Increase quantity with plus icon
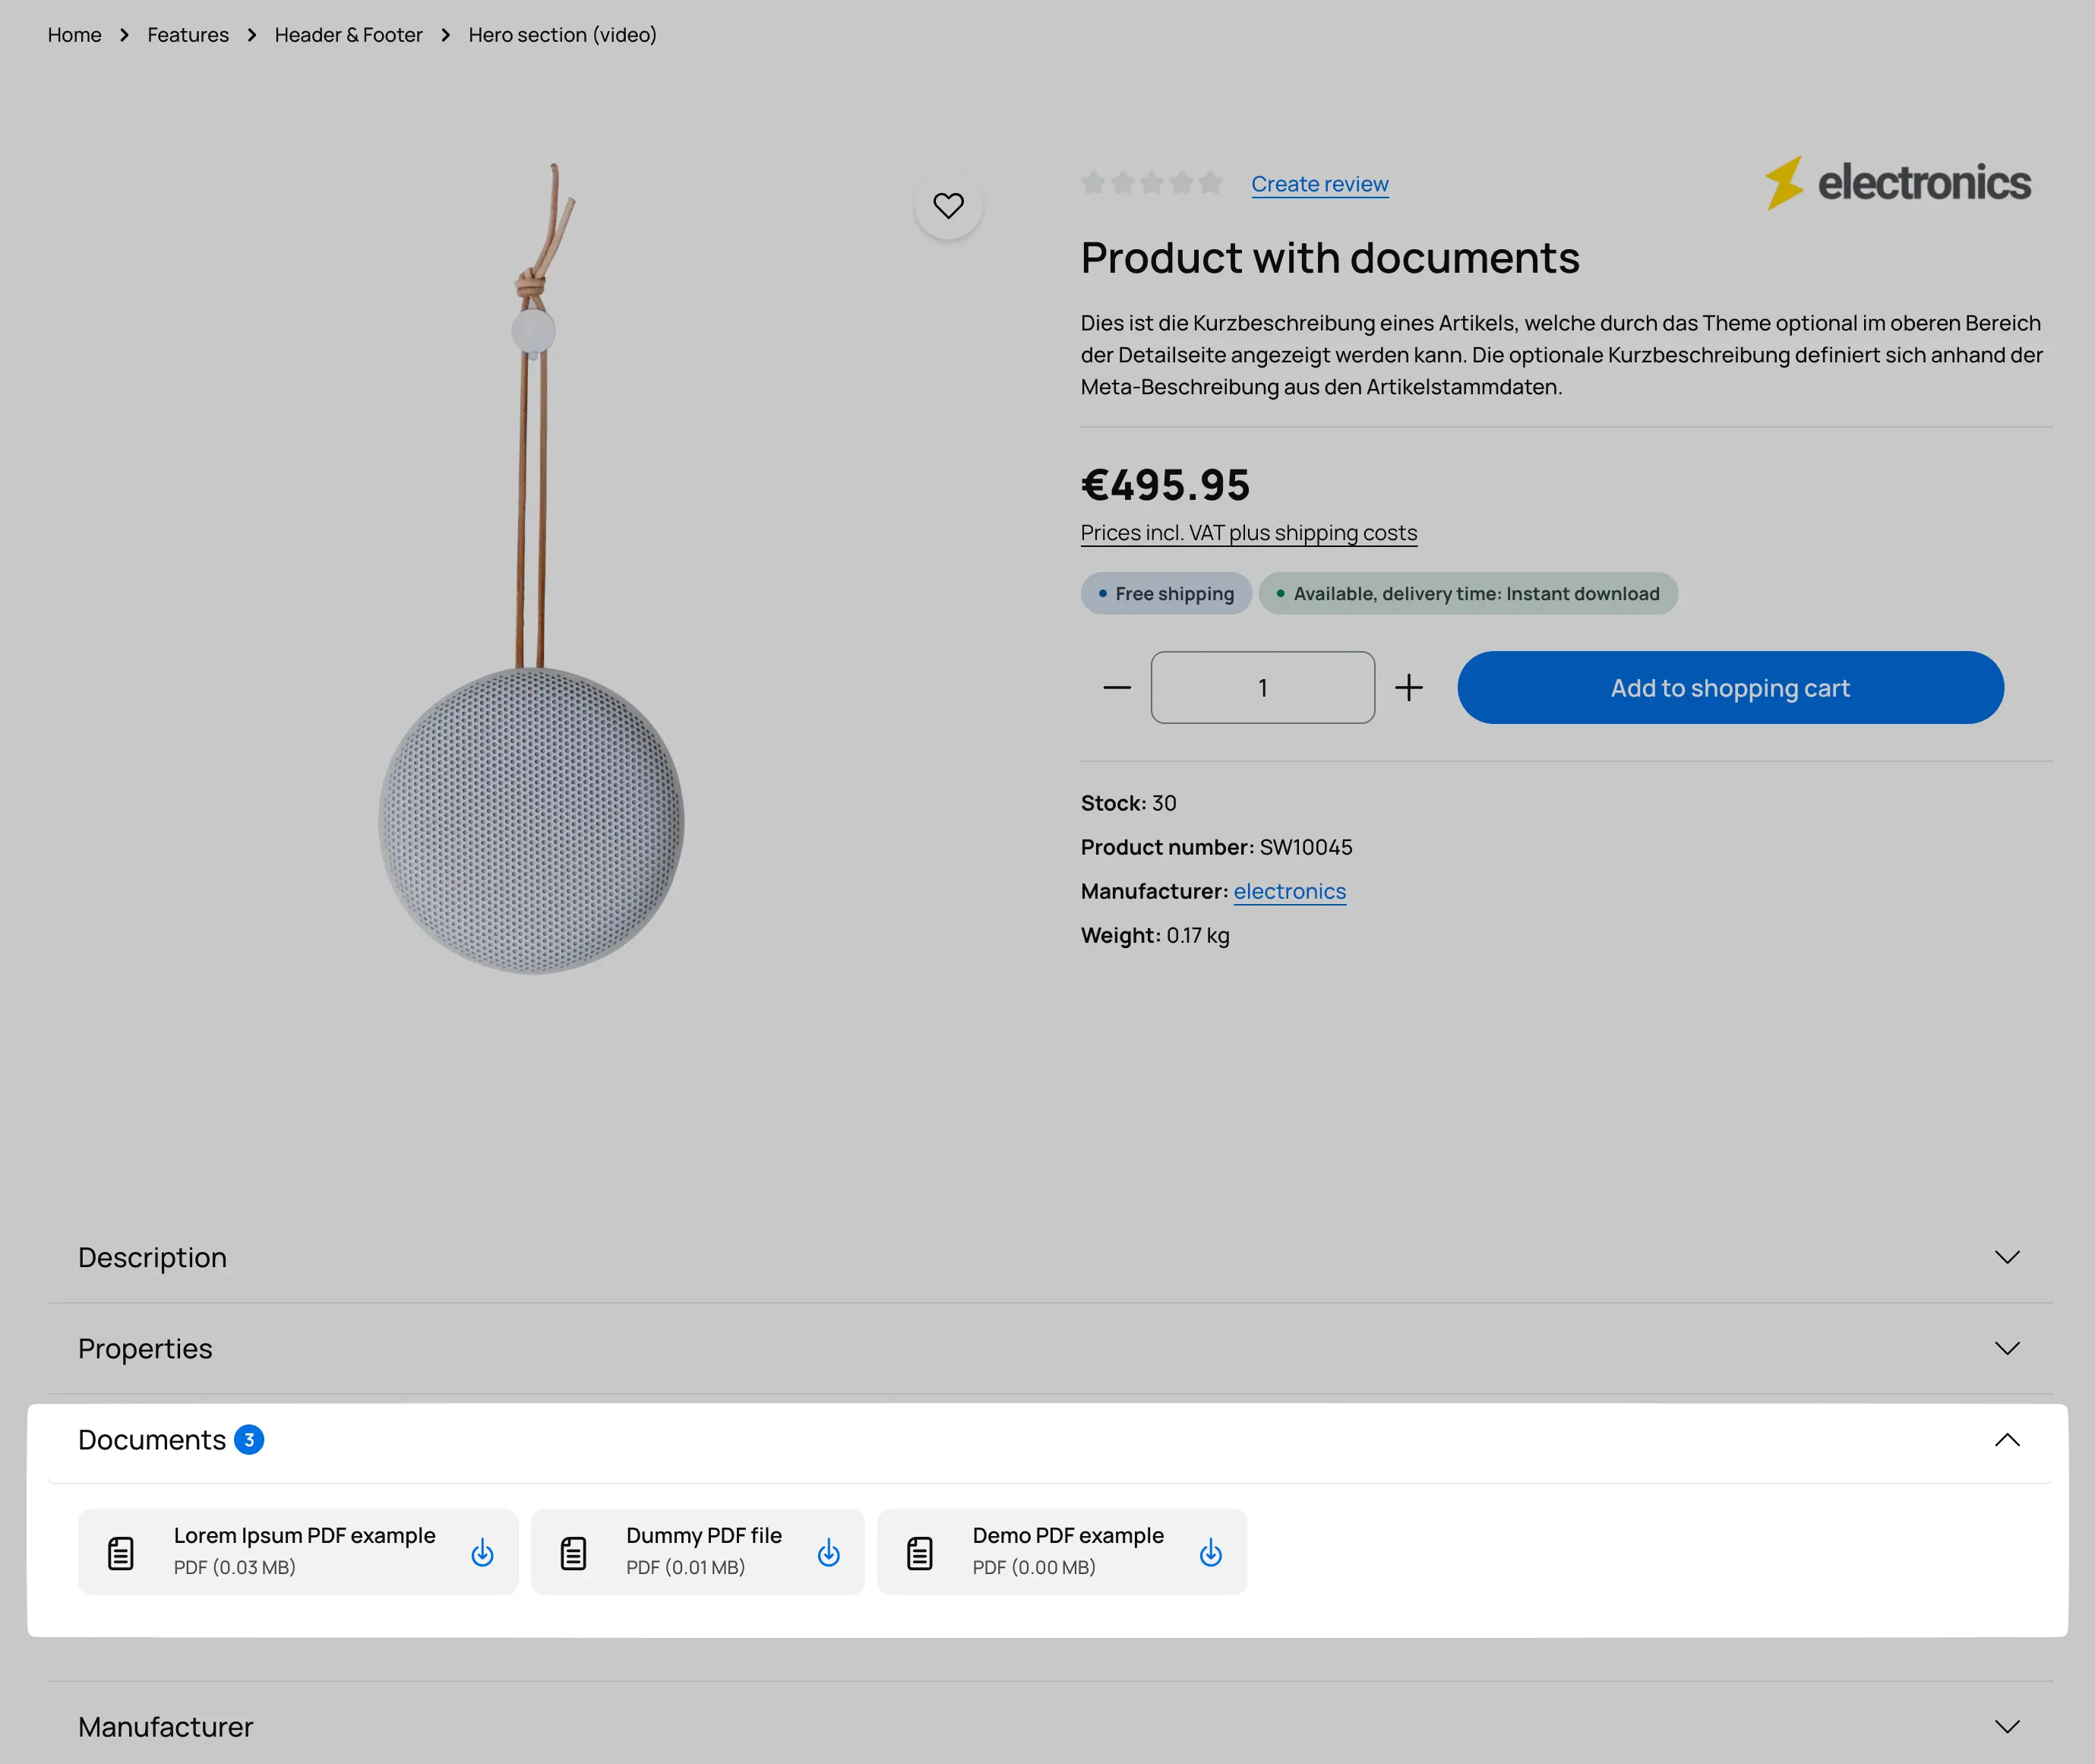The height and width of the screenshot is (1764, 2095). (1408, 688)
